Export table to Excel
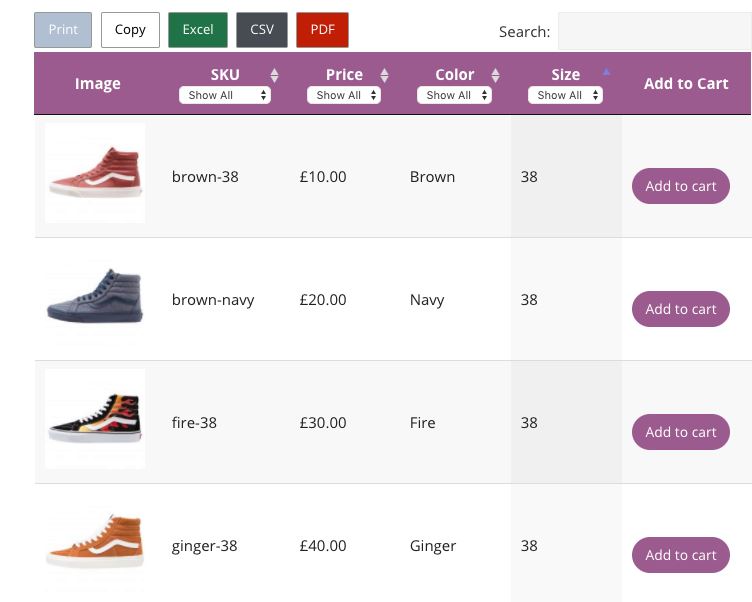The image size is (752, 602). pos(198,30)
